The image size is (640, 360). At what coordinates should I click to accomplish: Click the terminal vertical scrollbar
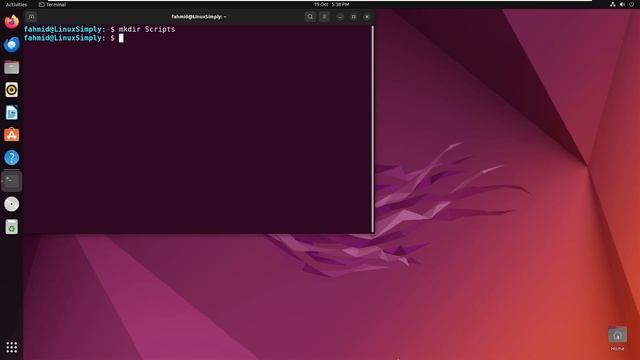point(373,129)
